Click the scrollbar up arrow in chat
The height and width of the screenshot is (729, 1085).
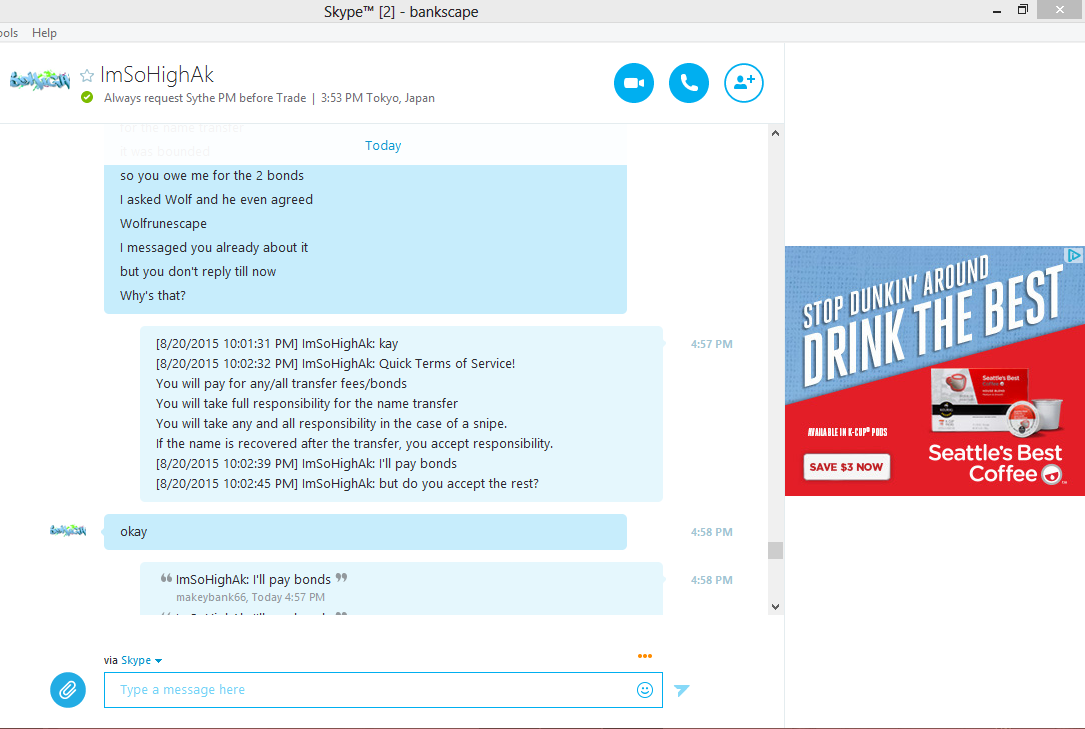pyautogui.click(x=775, y=133)
